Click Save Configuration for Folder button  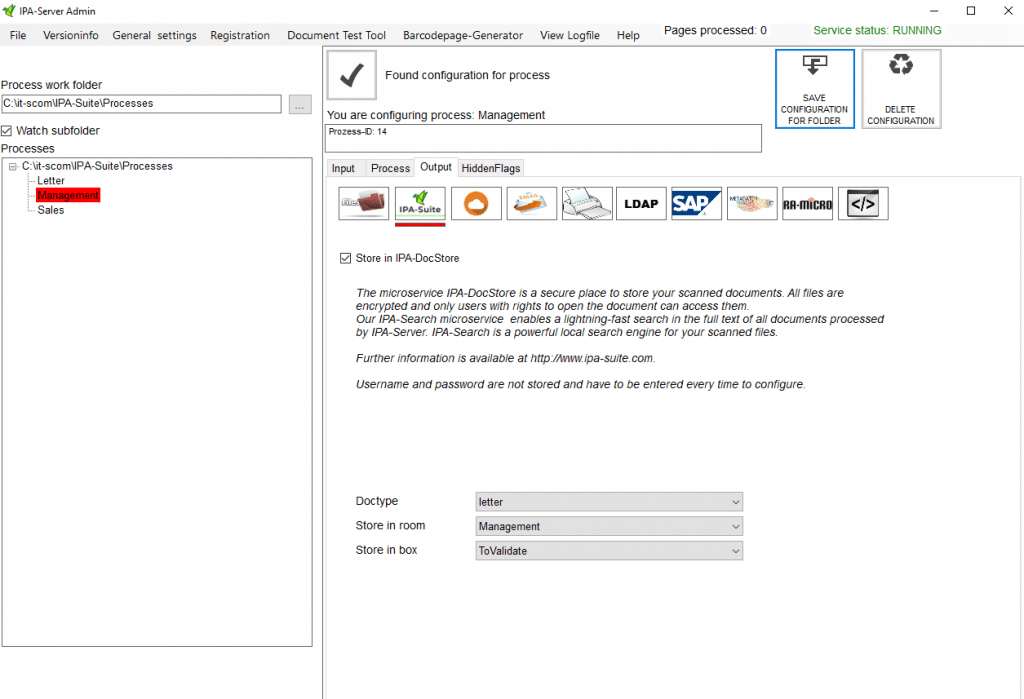814,89
